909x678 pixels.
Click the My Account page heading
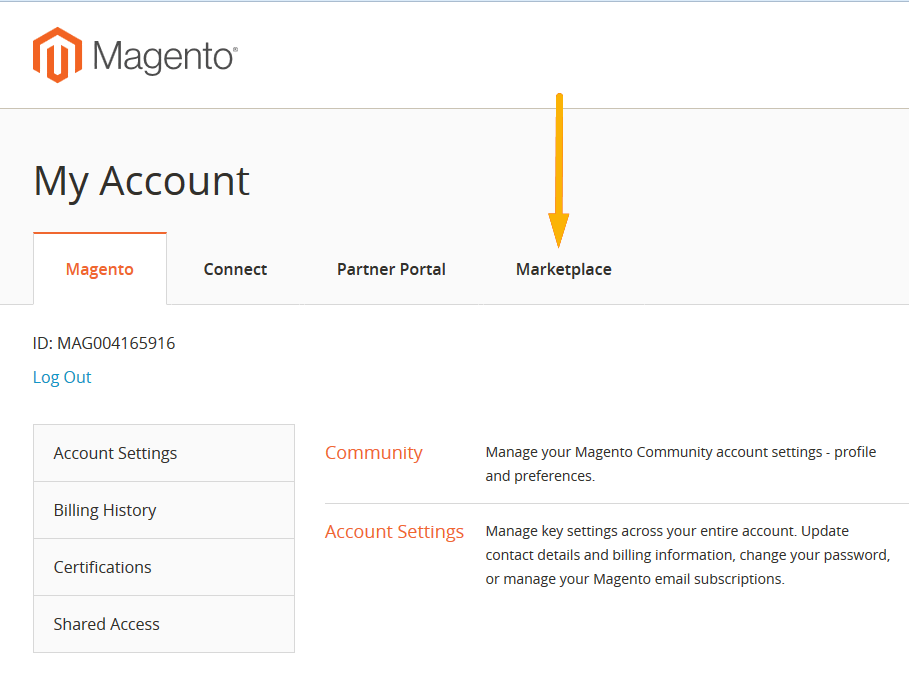point(141,181)
